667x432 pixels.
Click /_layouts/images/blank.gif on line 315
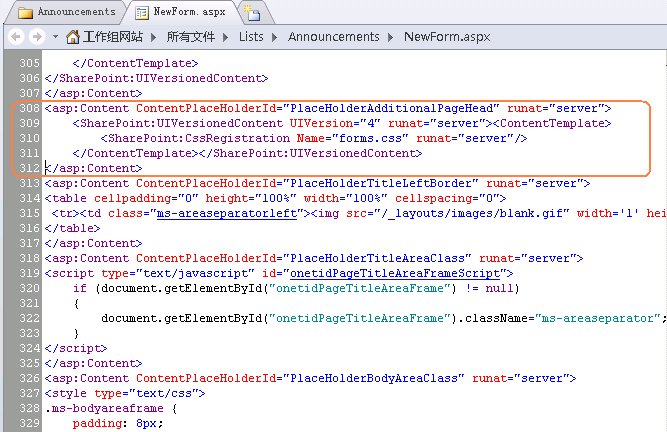click(x=472, y=213)
